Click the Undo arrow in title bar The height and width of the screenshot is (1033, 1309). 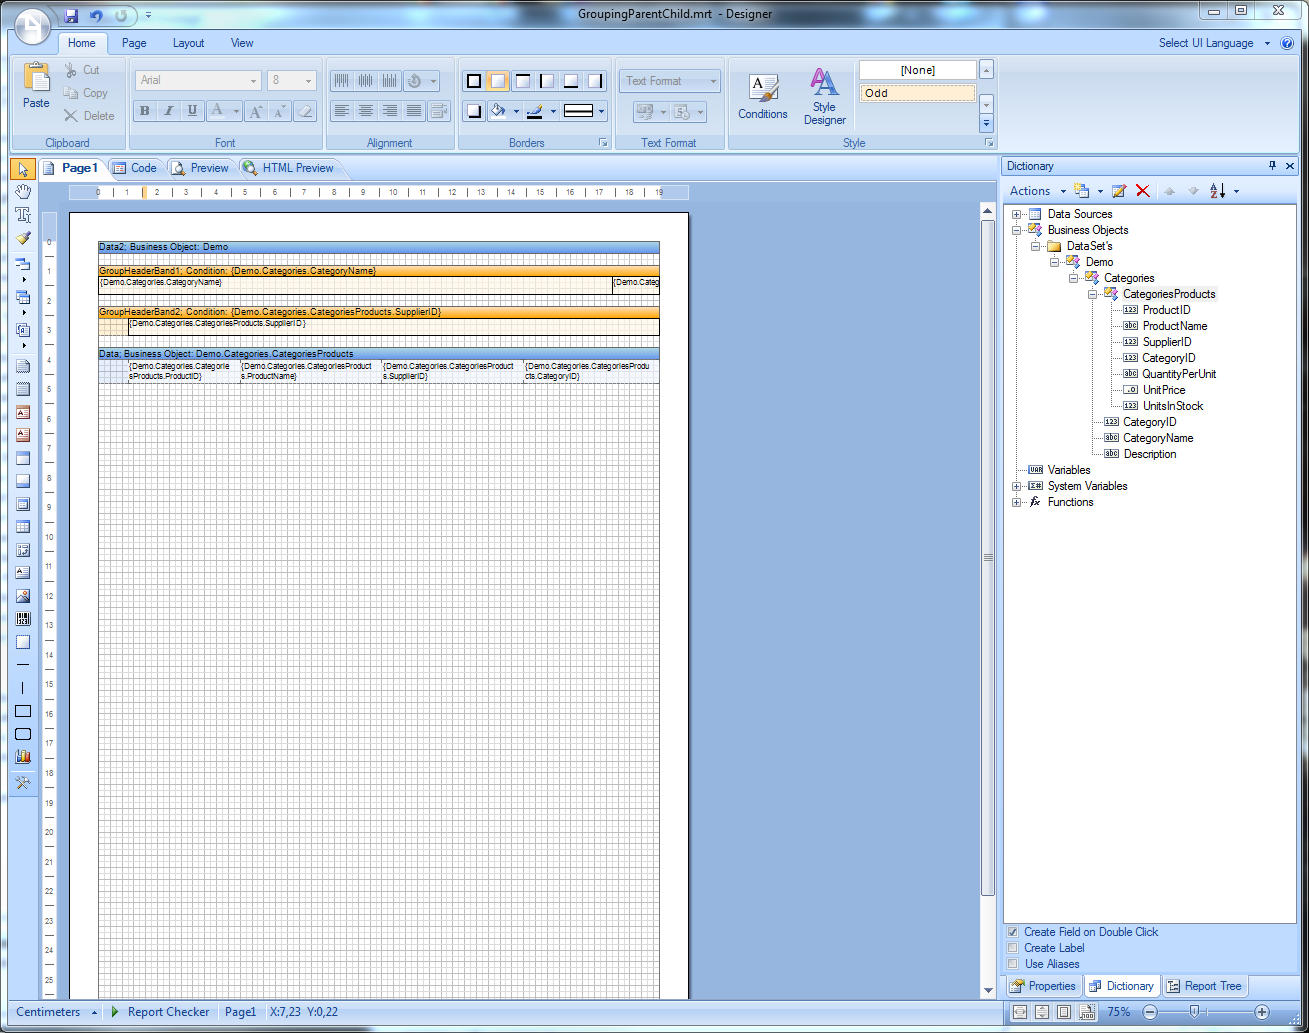[96, 15]
